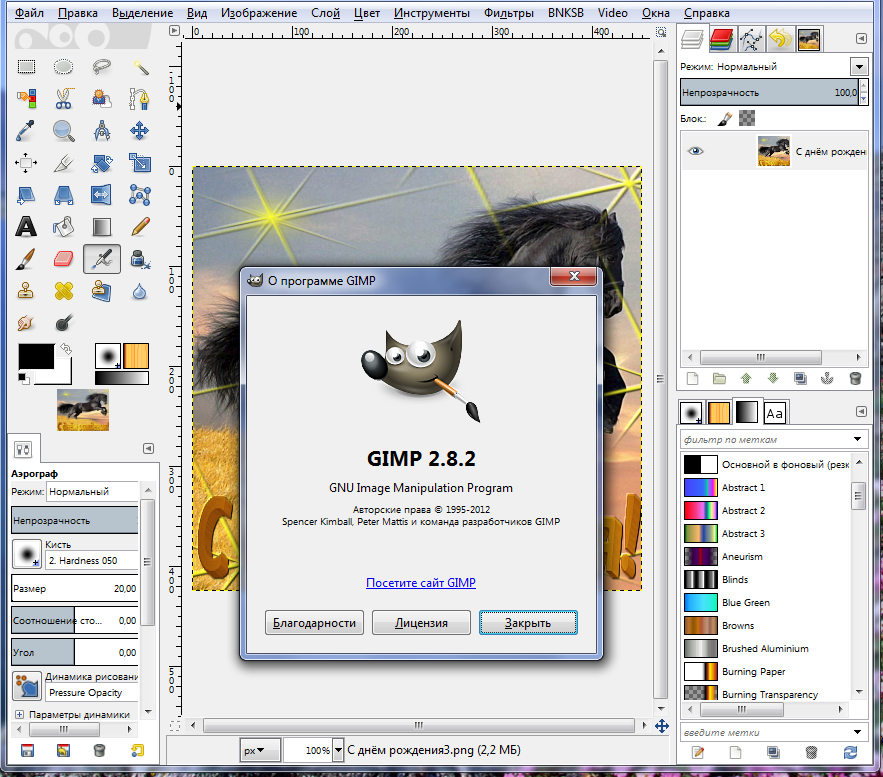Open the Слой menu

(x=325, y=12)
